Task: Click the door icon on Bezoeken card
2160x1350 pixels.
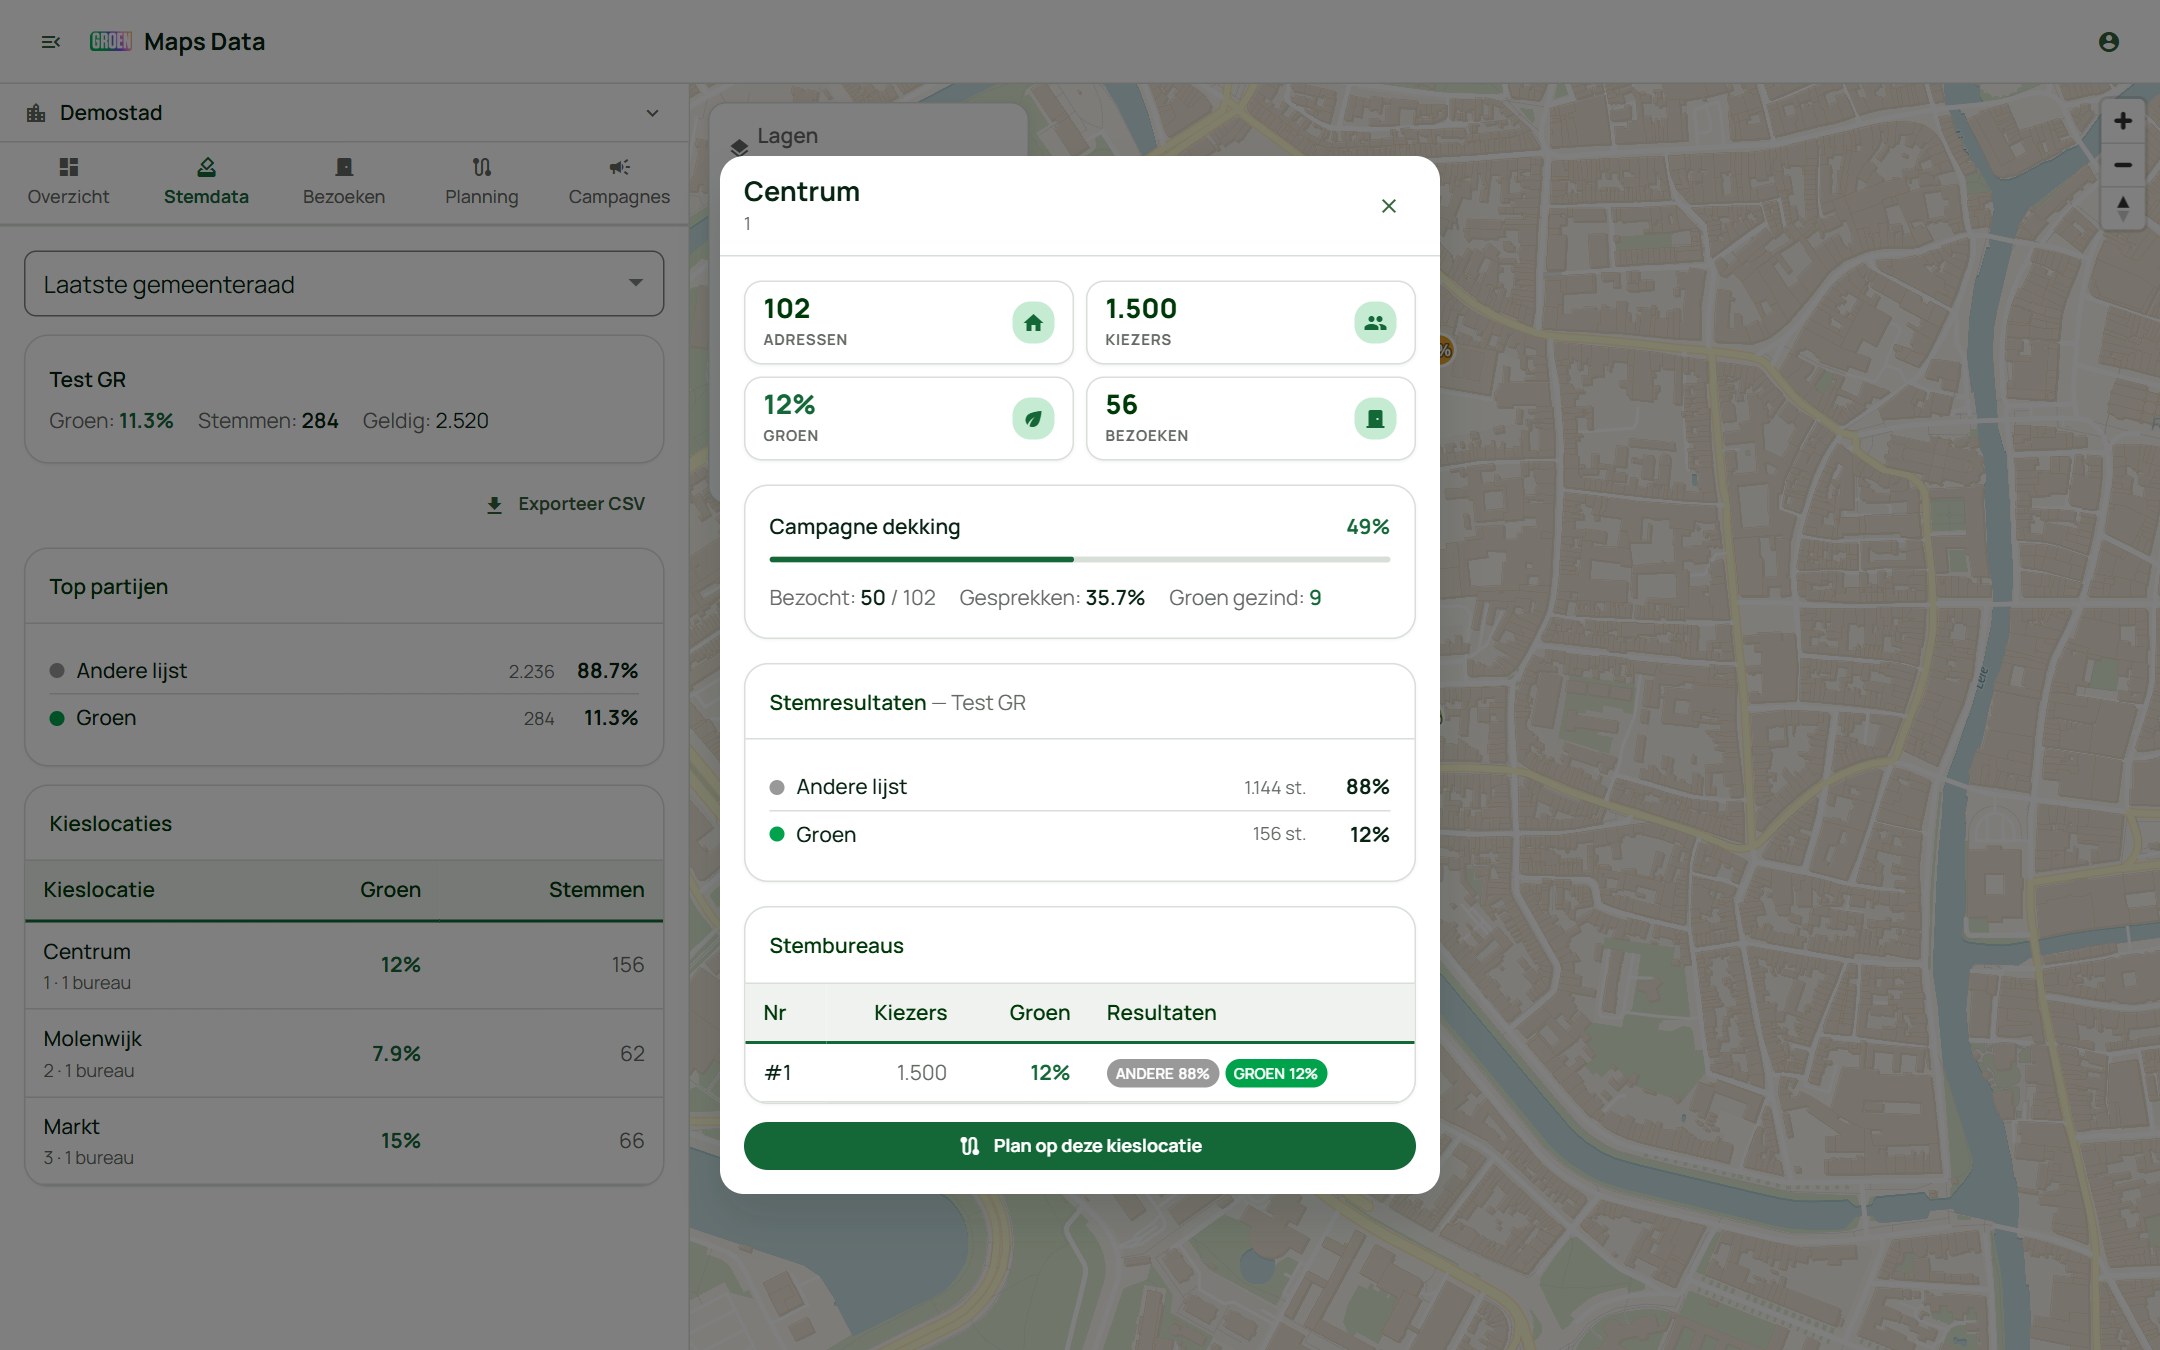Action: coord(1375,419)
